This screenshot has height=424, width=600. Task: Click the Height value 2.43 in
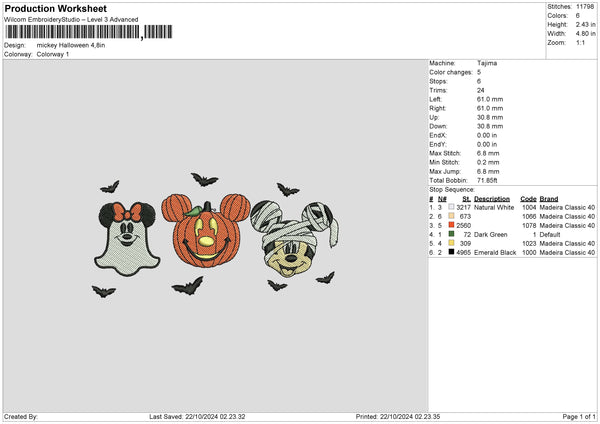pyautogui.click(x=585, y=24)
